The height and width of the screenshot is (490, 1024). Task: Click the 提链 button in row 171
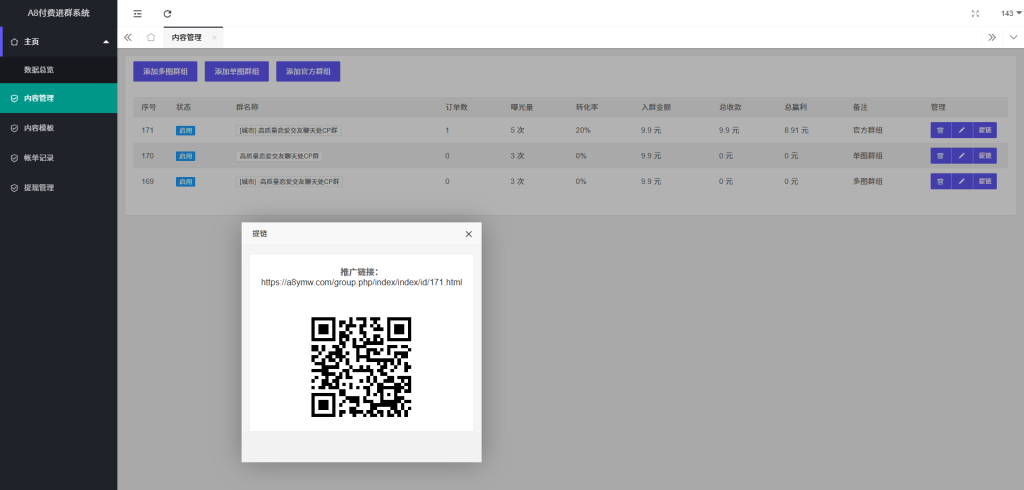point(985,130)
